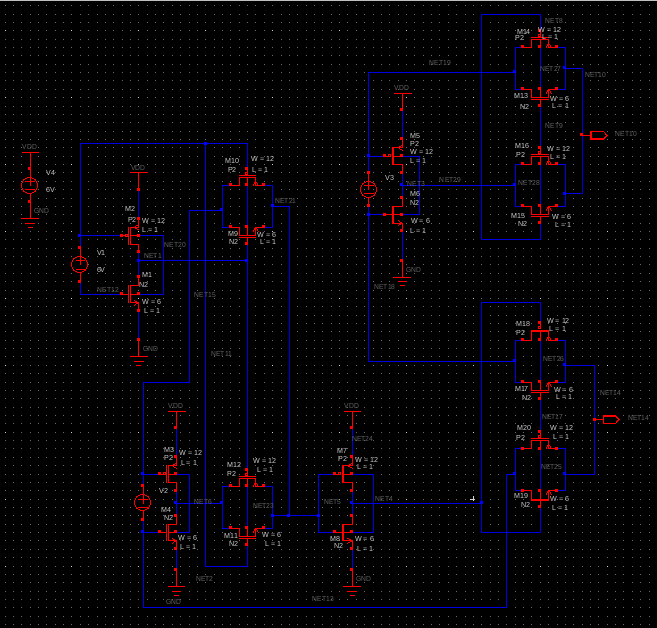Click the M2 PMOS transistor symbol

(133, 235)
